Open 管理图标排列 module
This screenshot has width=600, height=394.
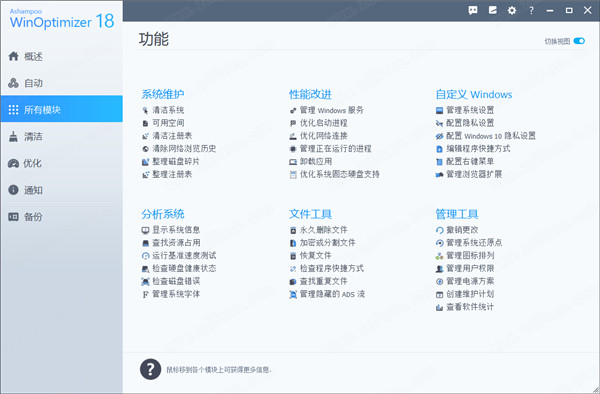(x=465, y=256)
